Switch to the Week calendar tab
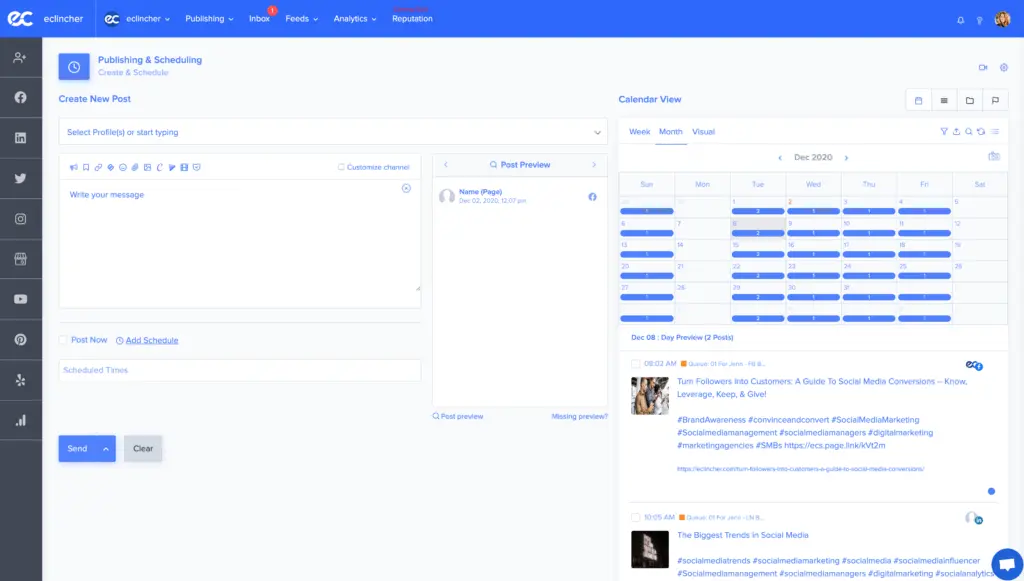 [x=638, y=131]
